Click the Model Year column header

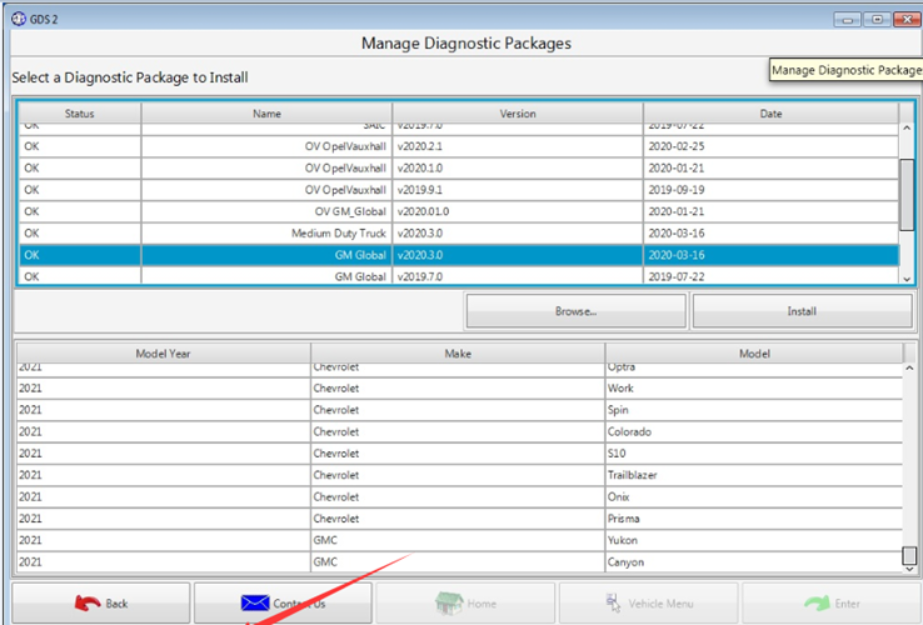point(163,353)
